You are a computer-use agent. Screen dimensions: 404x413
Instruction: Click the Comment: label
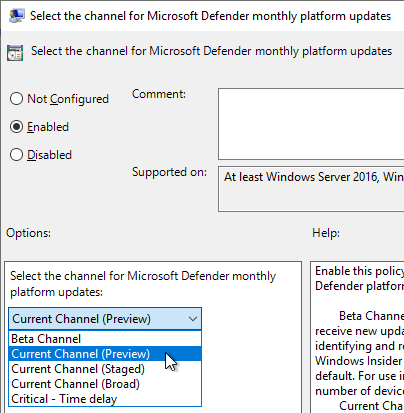[159, 94]
